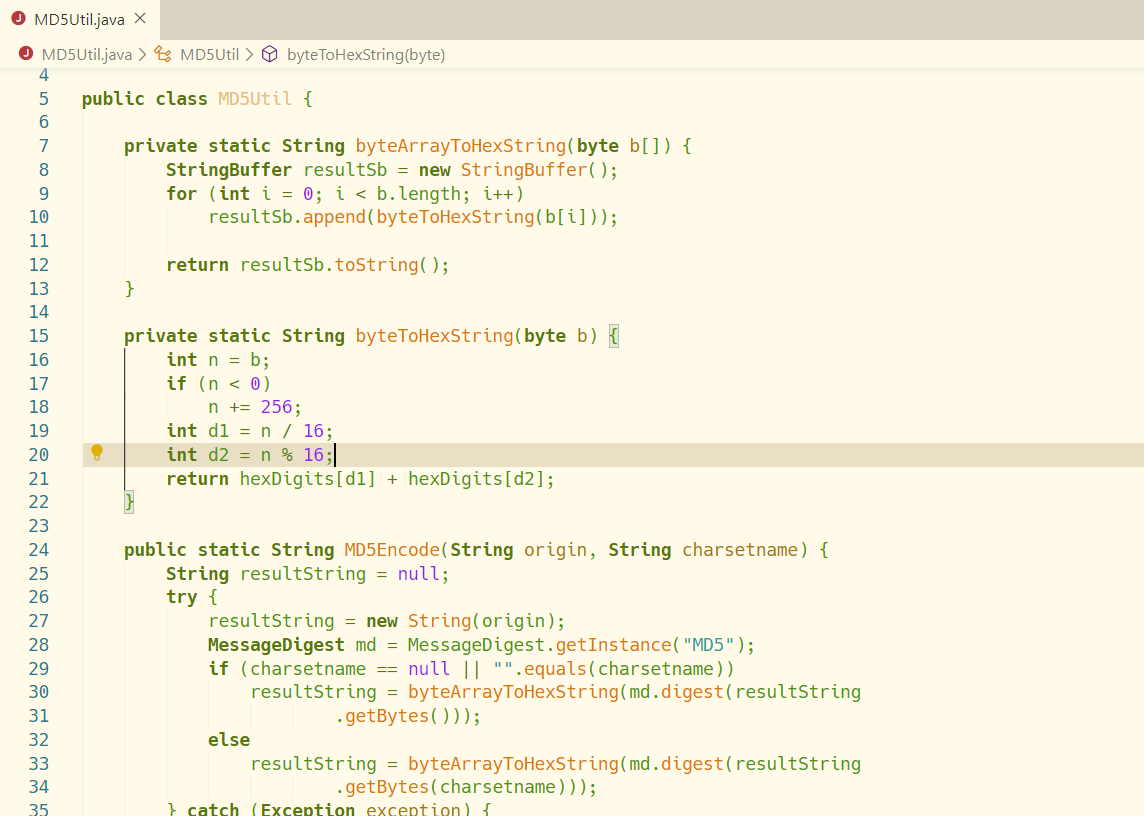Click class symbol icon in breadcrumb
The width and height of the screenshot is (1144, 816).
(x=163, y=54)
